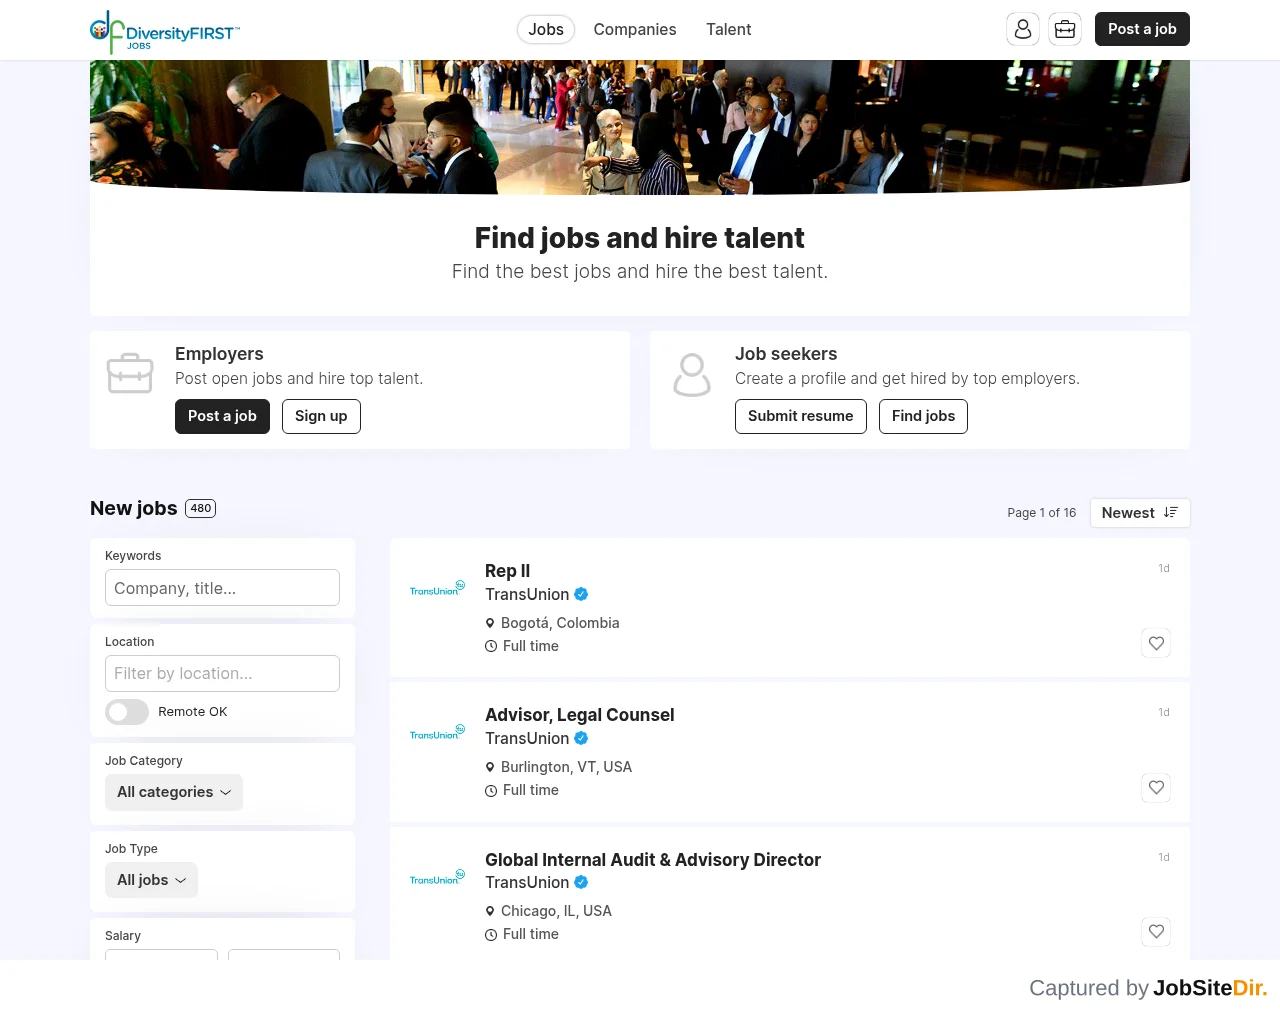This screenshot has width=1280, height=1018.
Task: Open the employer briefcase icon in header
Action: 1065,29
